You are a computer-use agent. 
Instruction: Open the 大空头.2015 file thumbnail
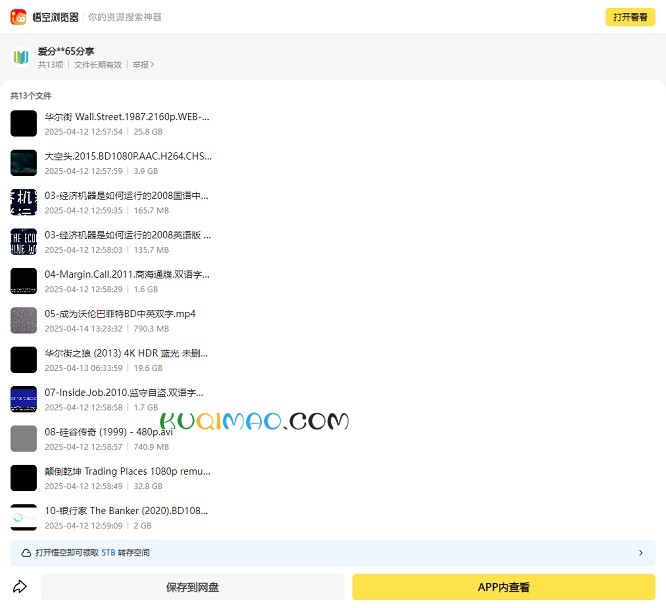(24, 163)
